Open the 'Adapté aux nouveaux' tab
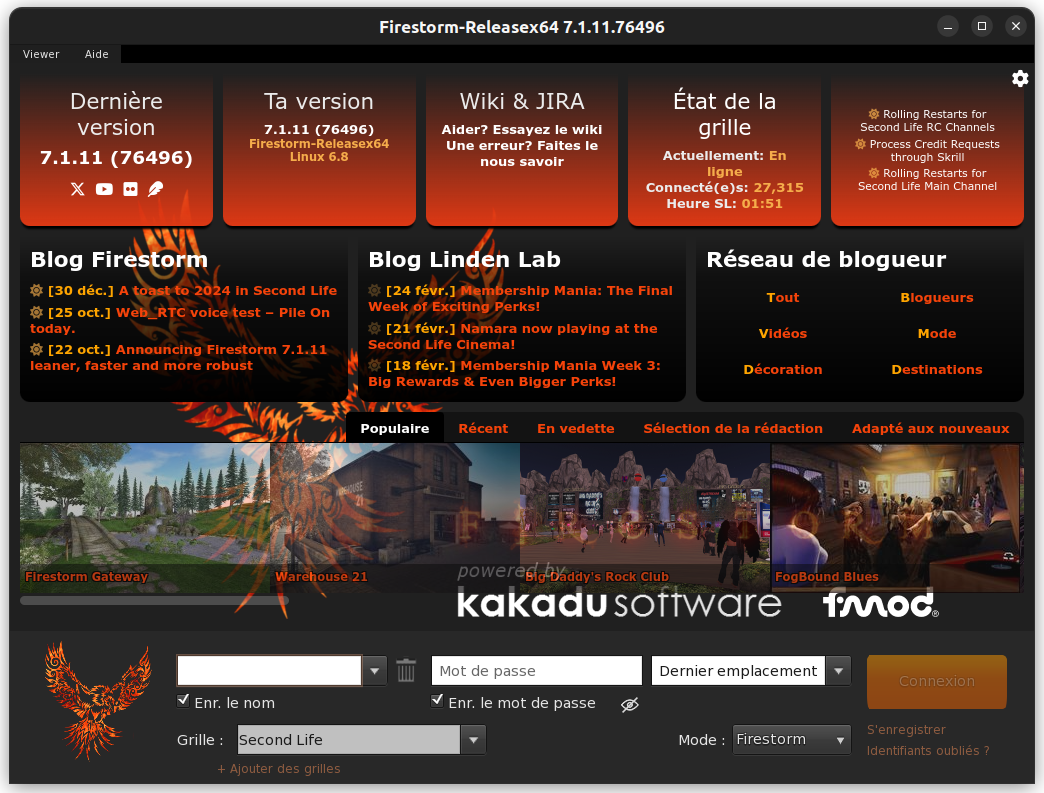The width and height of the screenshot is (1044, 793). (931, 429)
